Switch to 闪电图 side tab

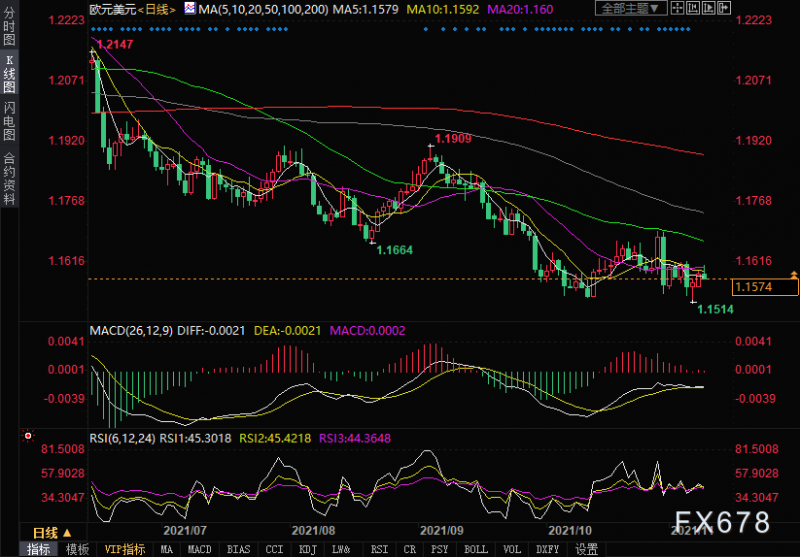pos(9,121)
